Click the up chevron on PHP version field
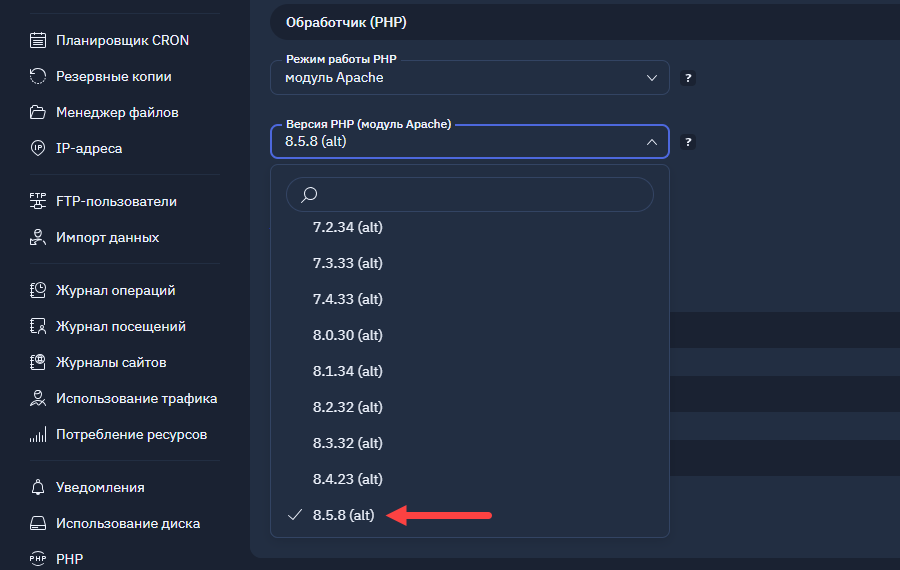 pos(651,142)
